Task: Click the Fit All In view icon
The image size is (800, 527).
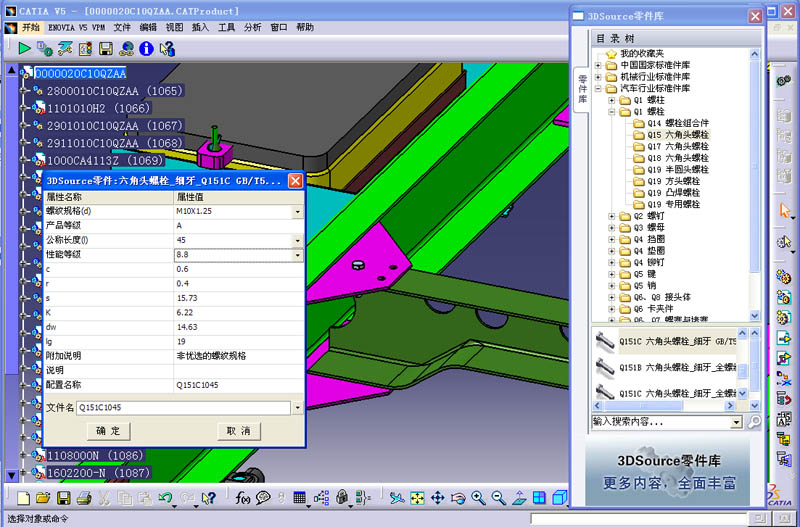Action: pos(417,497)
